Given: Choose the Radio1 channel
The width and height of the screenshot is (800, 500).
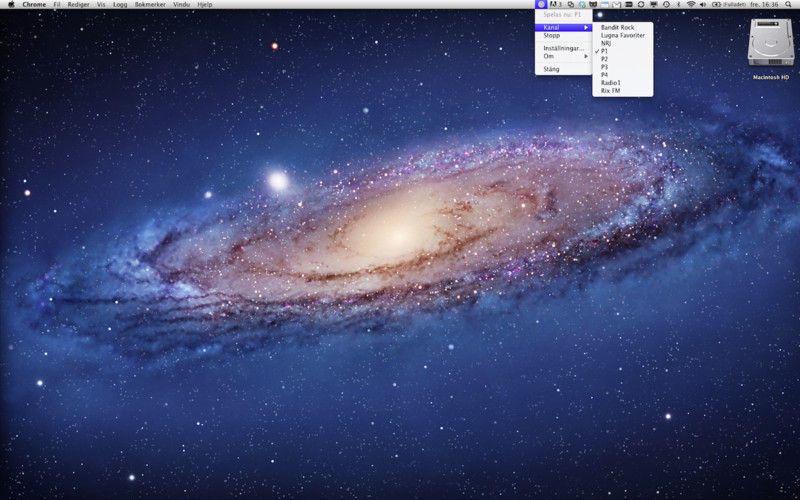Looking at the screenshot, I should point(622,83).
